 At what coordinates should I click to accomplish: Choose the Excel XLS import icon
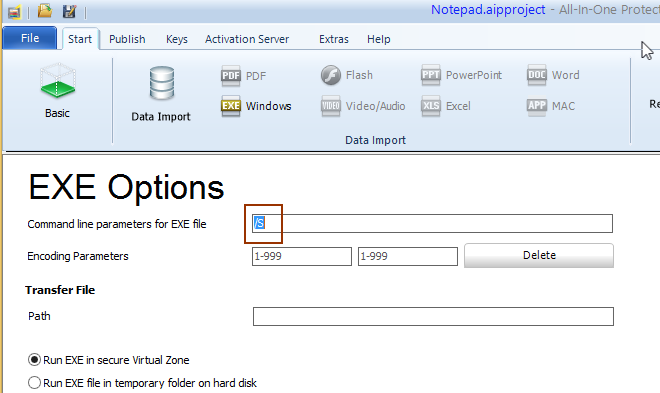[x=431, y=106]
